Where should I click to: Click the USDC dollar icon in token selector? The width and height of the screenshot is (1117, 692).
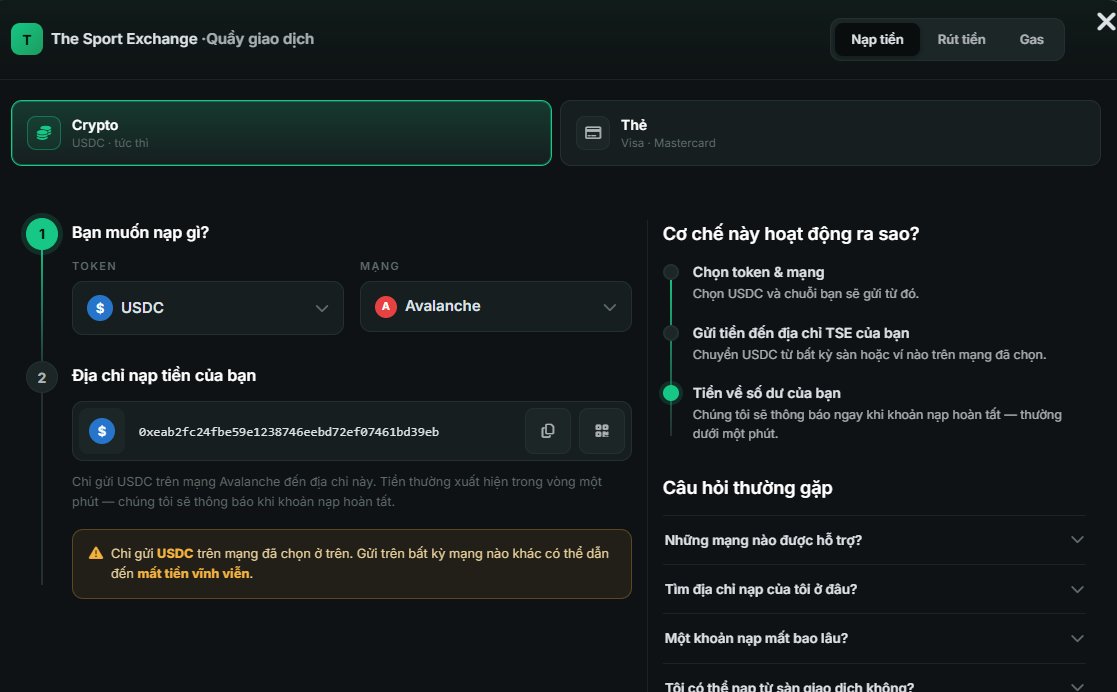100,308
